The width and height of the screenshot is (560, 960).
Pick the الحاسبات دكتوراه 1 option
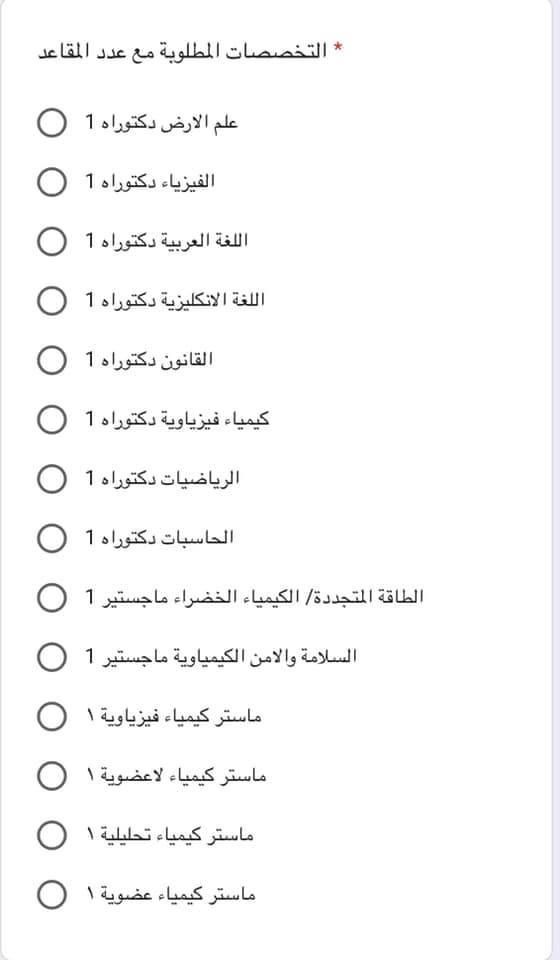51,538
